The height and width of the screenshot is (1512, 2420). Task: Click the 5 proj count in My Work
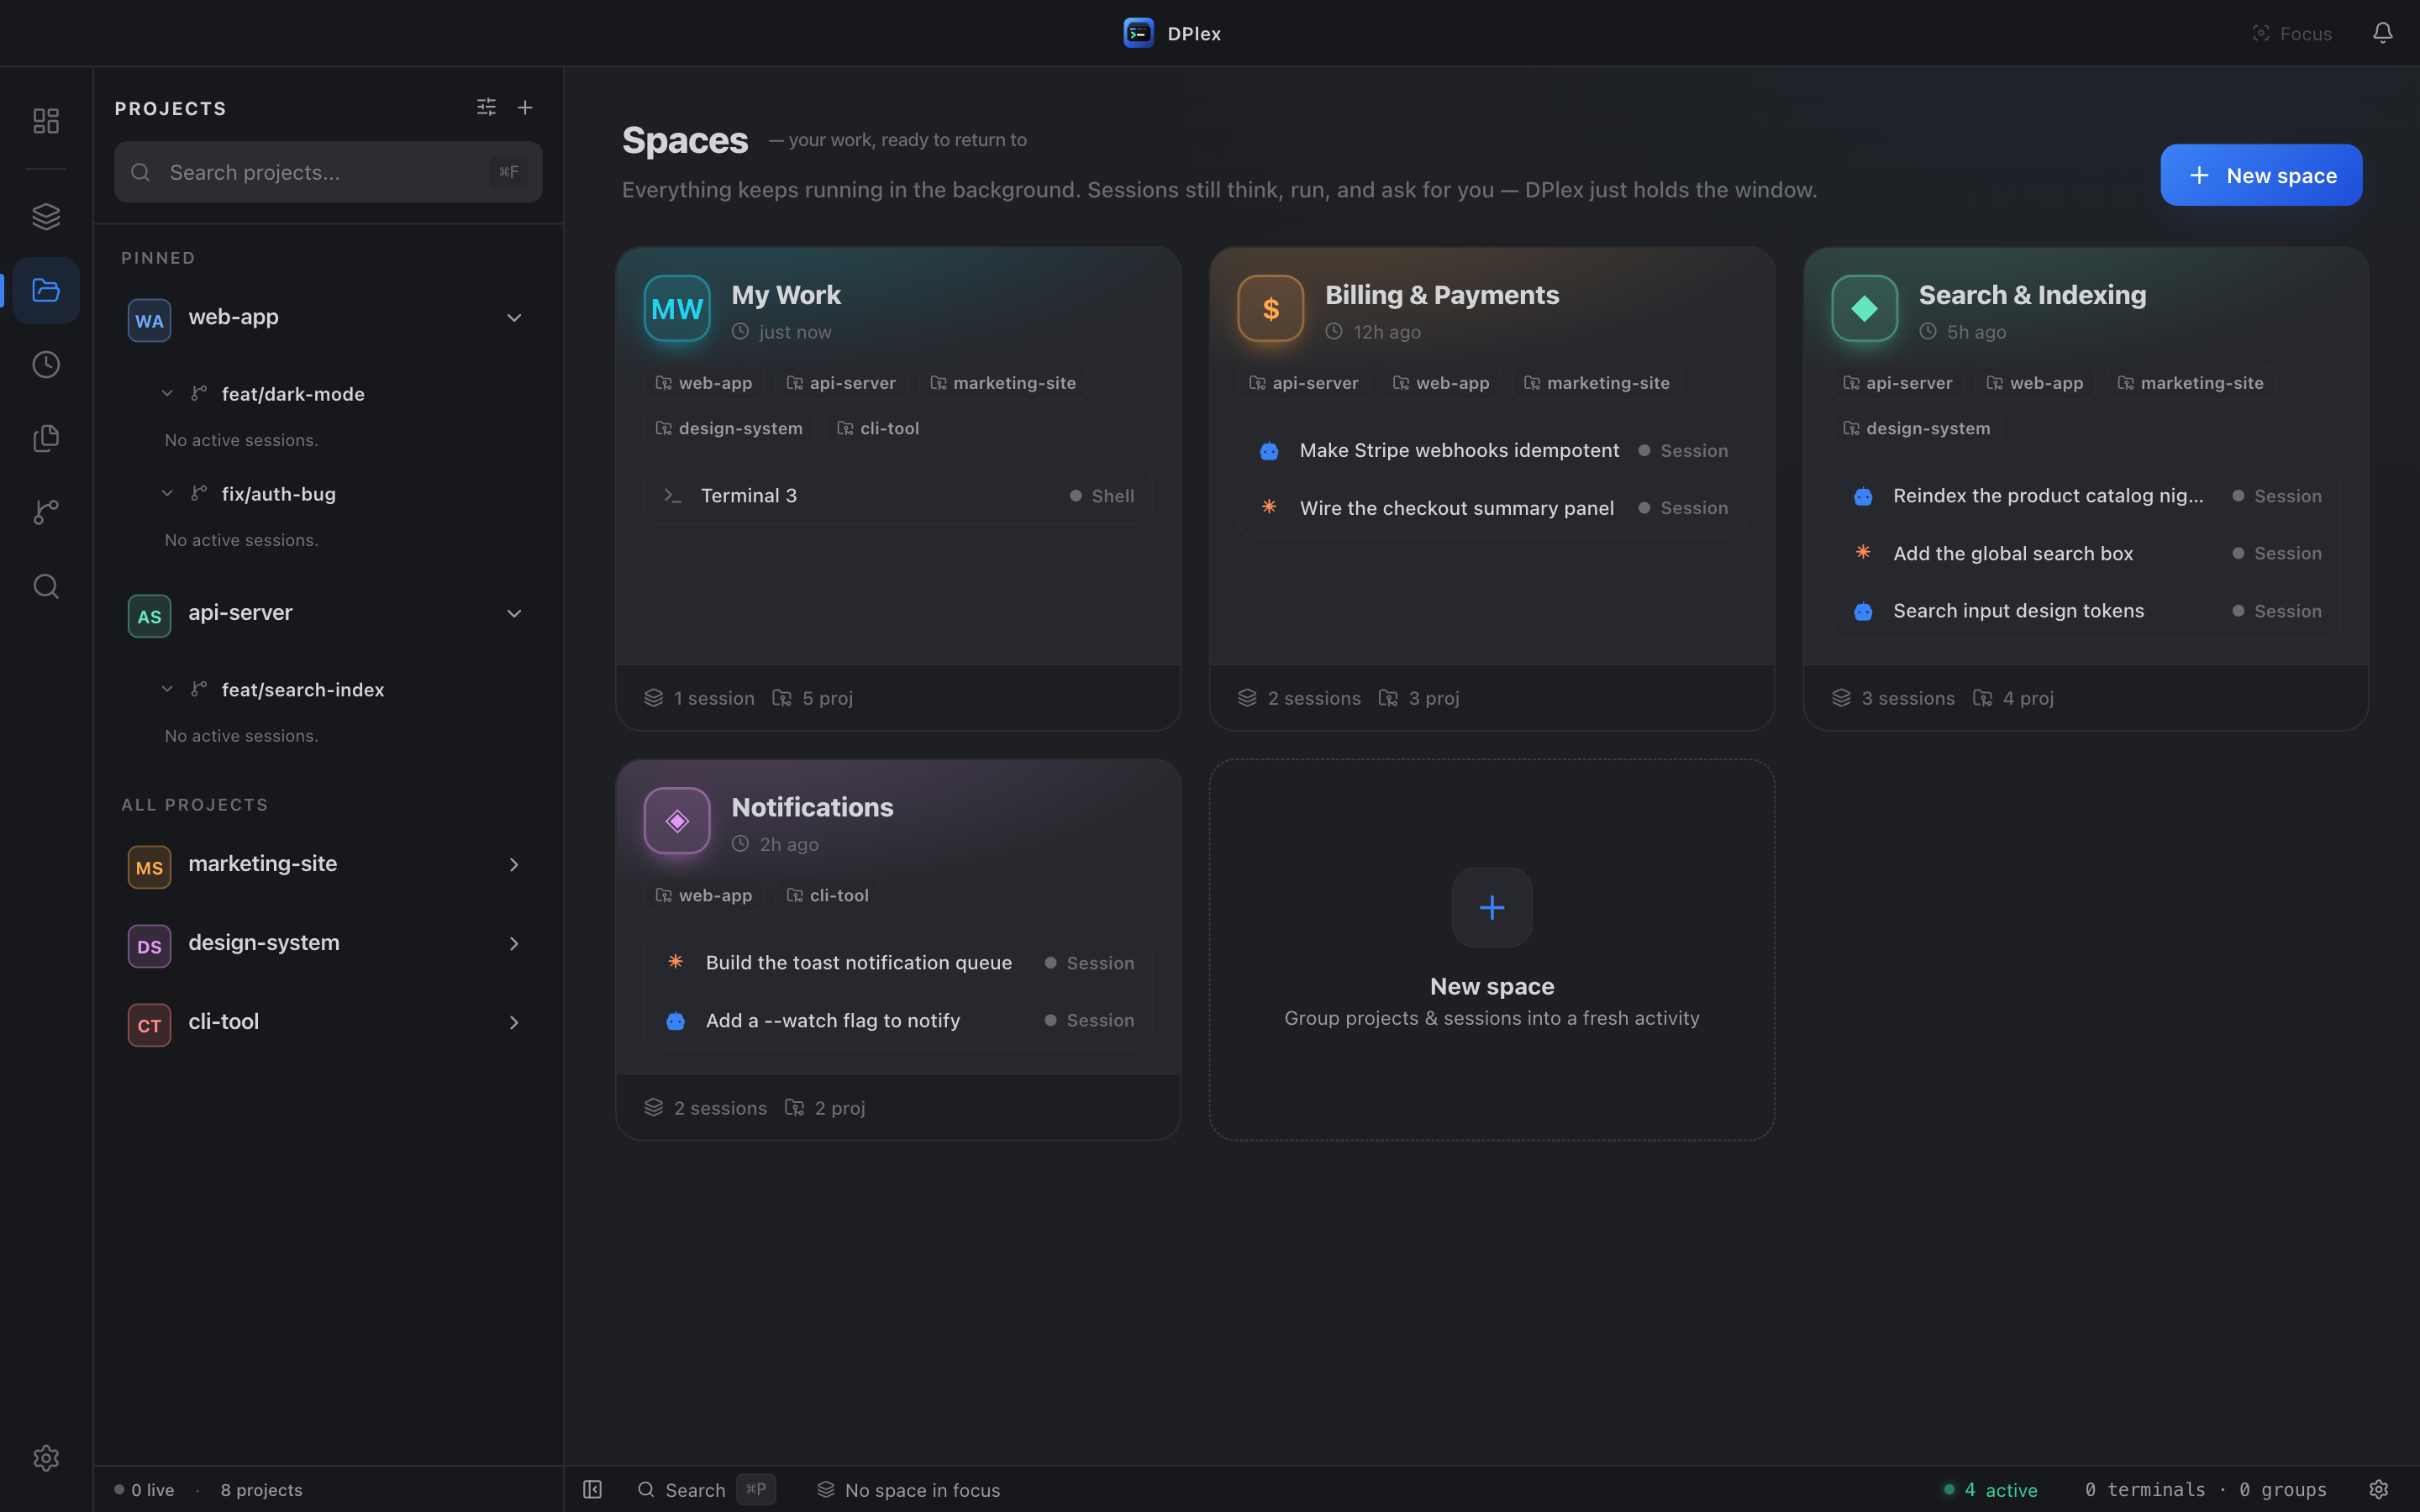pyautogui.click(x=813, y=698)
